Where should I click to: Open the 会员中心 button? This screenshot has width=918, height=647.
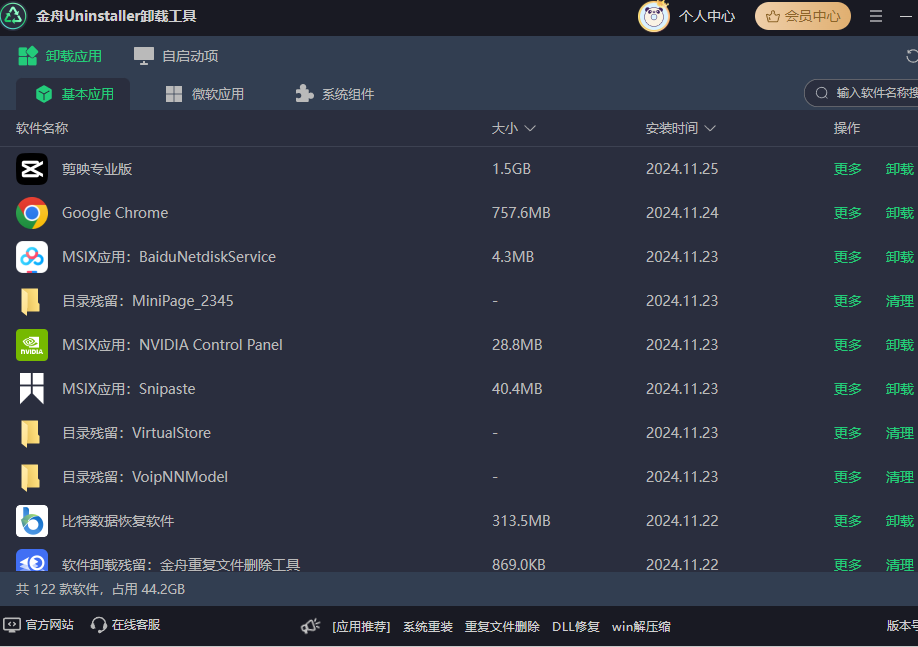[803, 16]
